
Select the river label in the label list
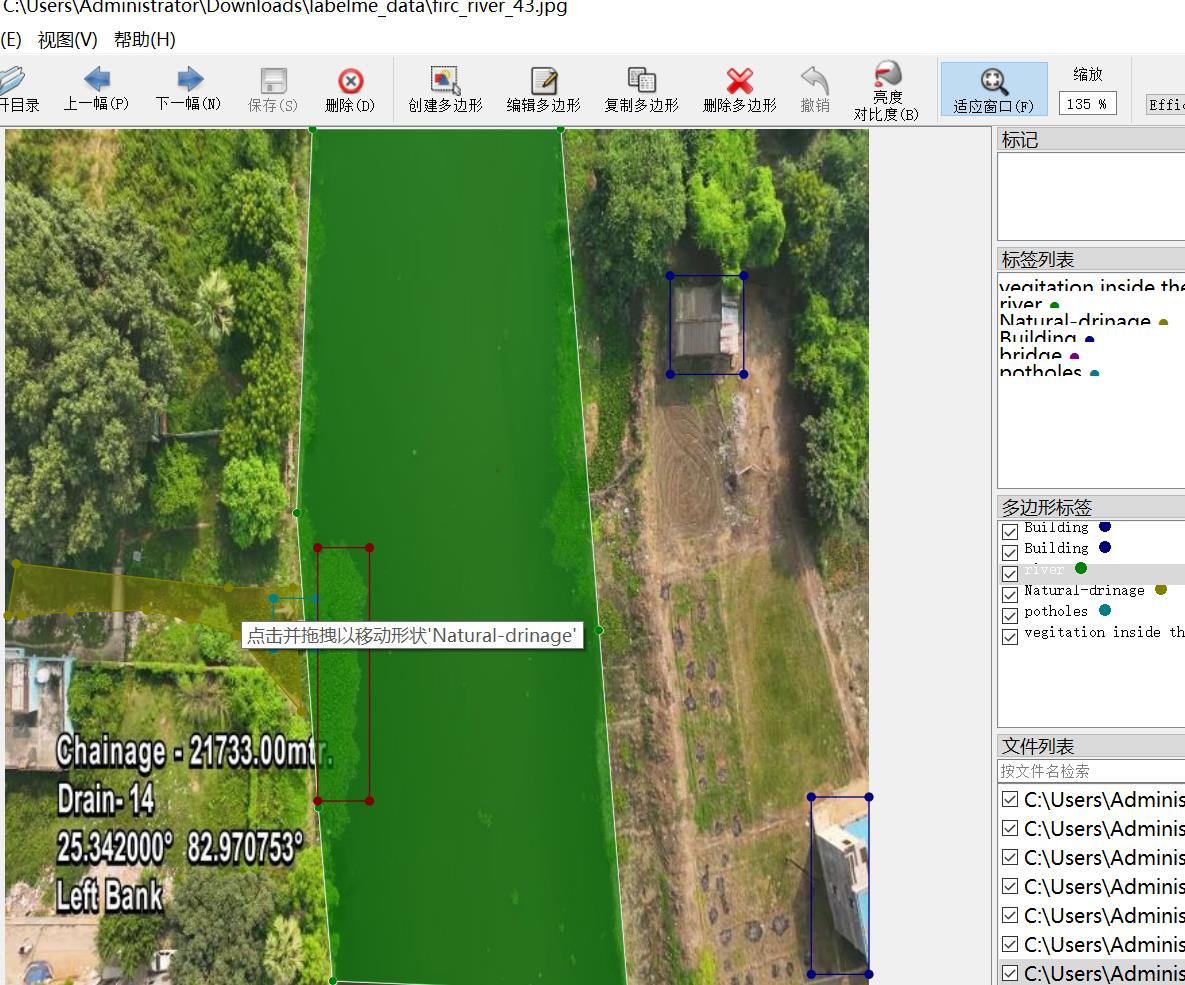[x=1021, y=304]
